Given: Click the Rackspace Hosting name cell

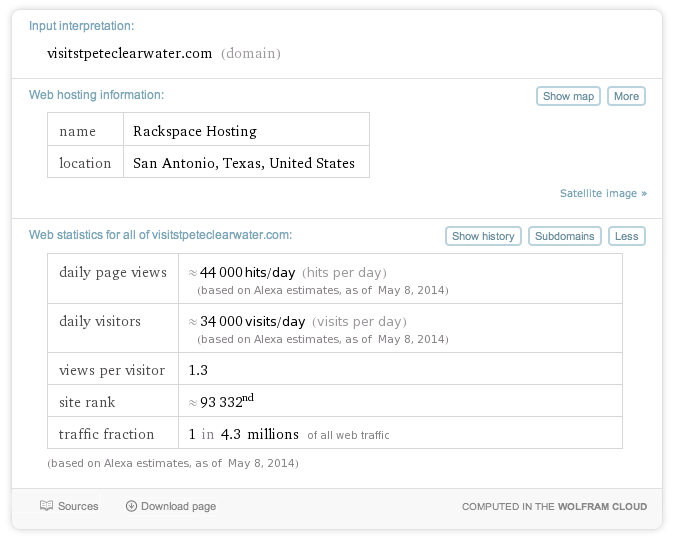Looking at the screenshot, I should tap(195, 131).
